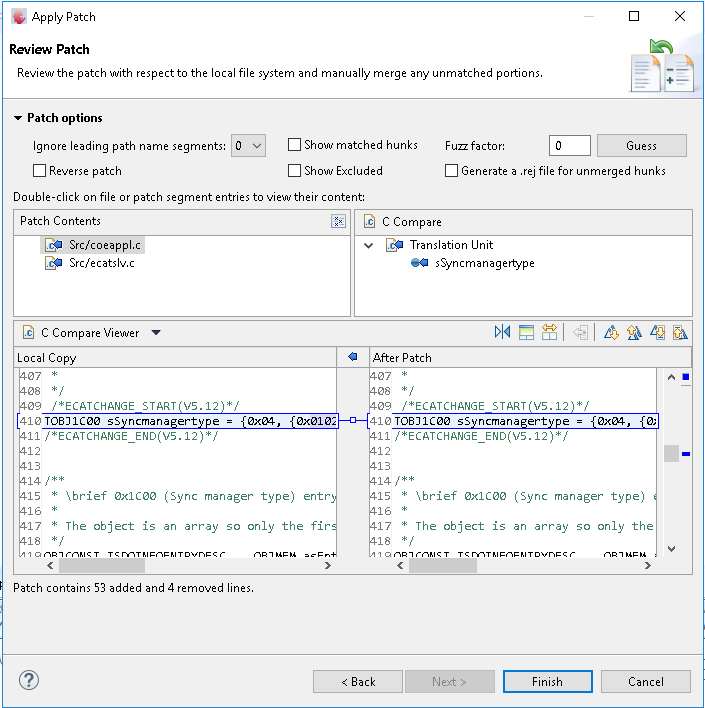Image resolution: width=705 pixels, height=708 pixels.
Task: Click the Fuzz factor input field
Action: 569,146
